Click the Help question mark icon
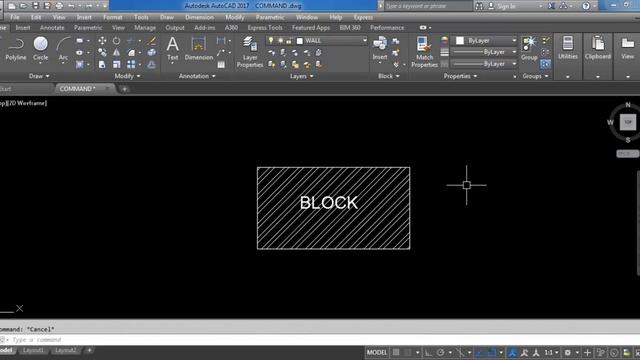Viewport: 640px width, 360px height. tap(586, 6)
